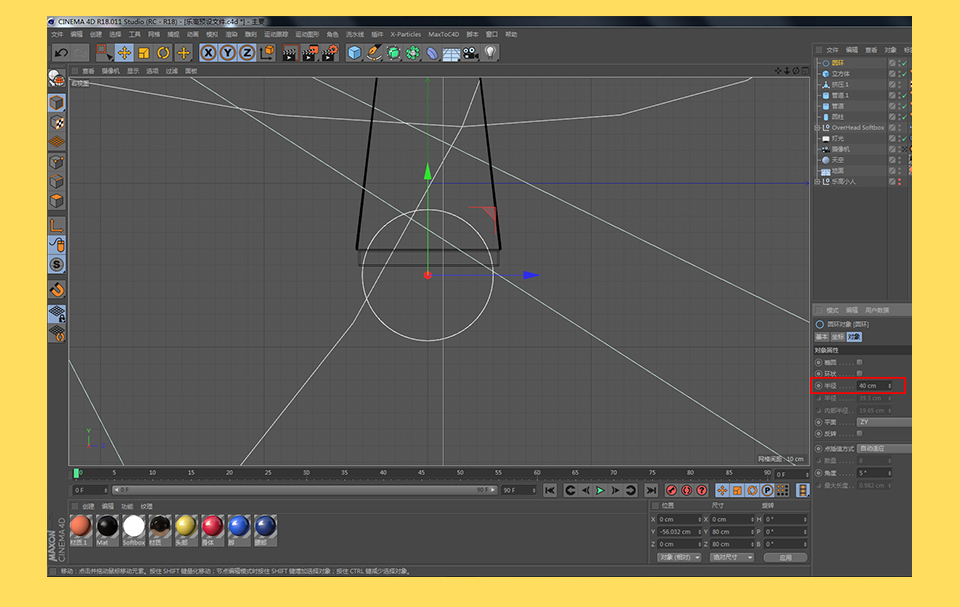Select the 立方体 object in tree
Viewport: 960px width, 607px height.
click(x=841, y=74)
